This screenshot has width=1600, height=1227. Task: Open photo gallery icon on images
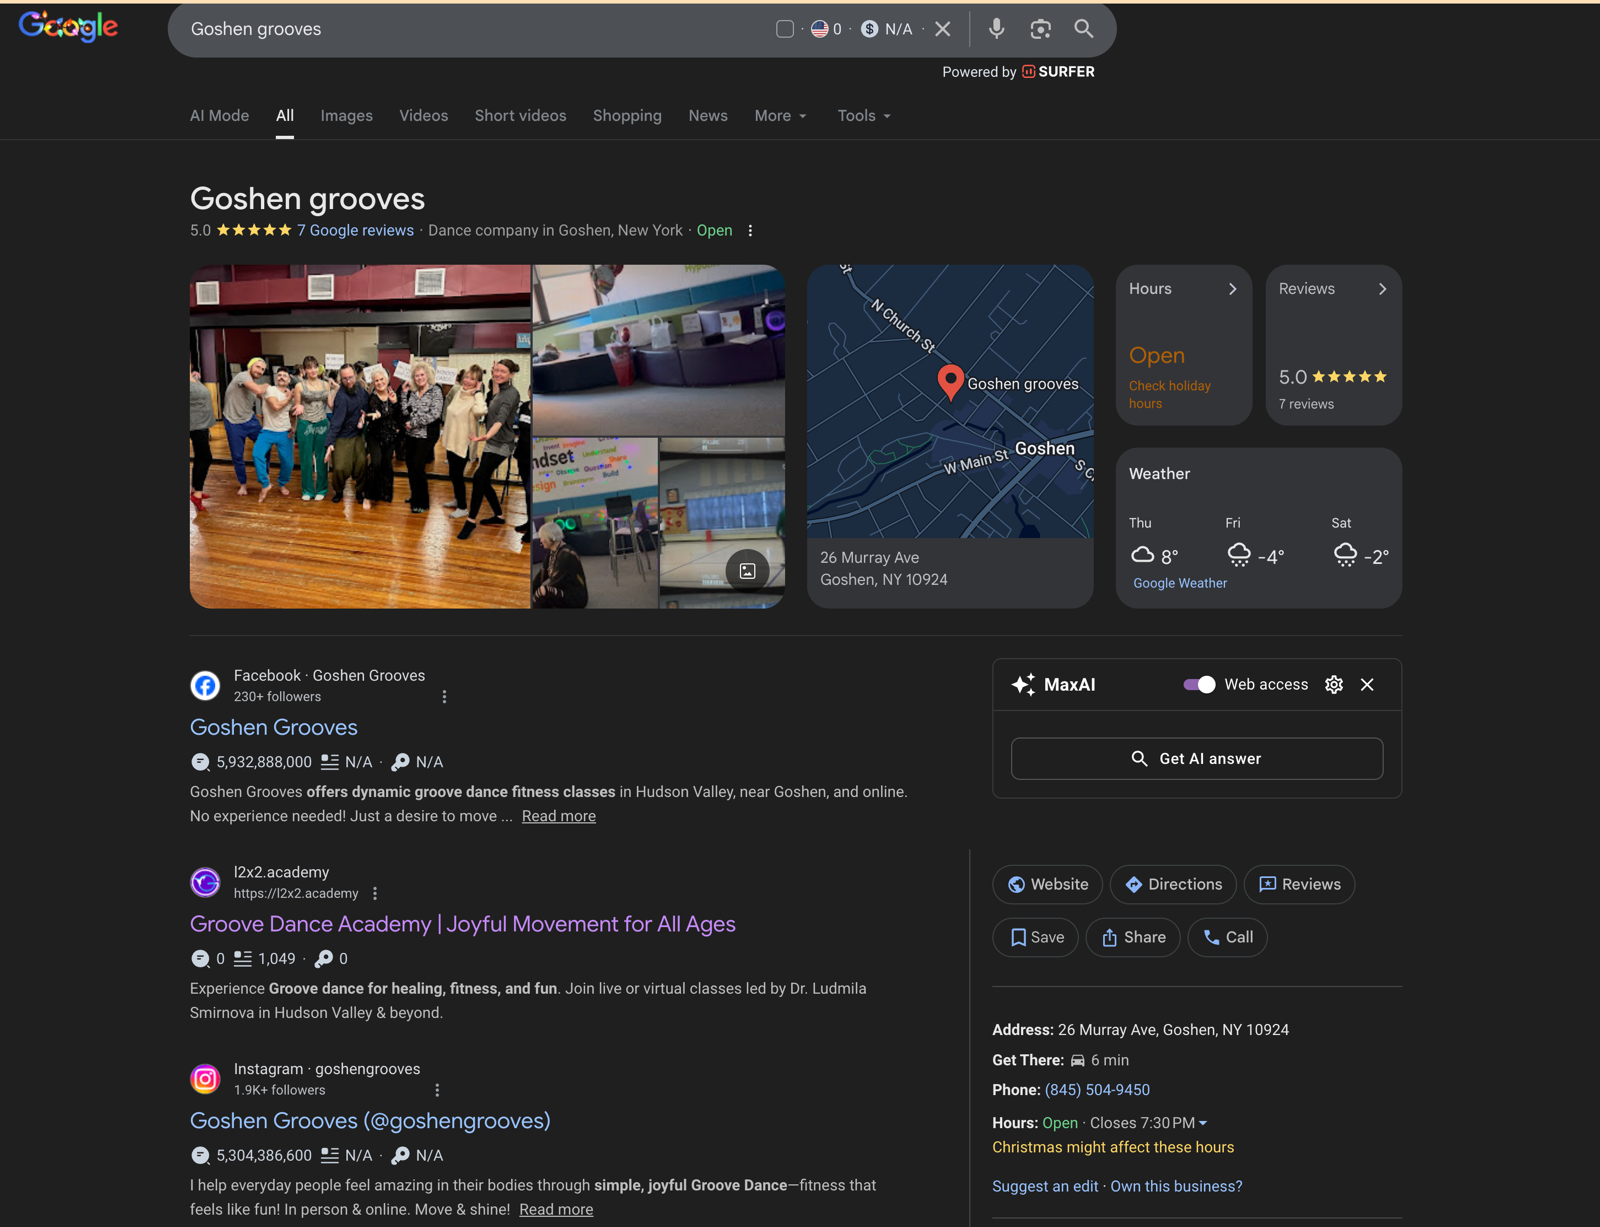pos(747,571)
